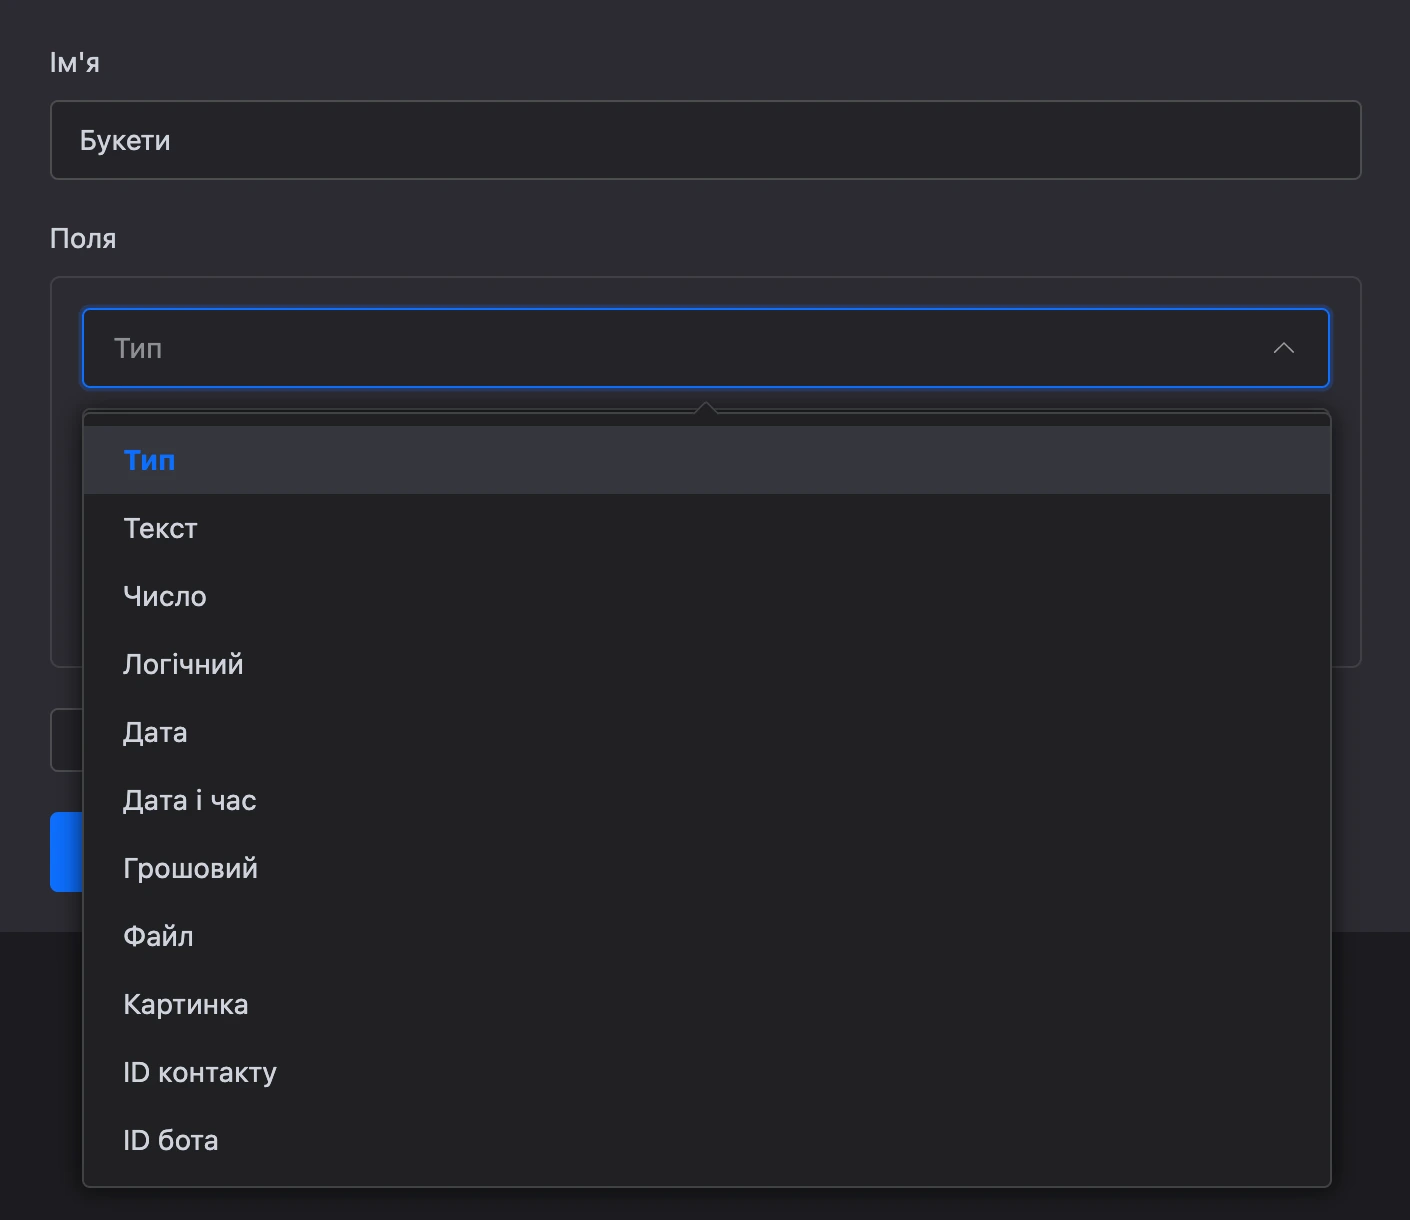
Task: Click the Ім'я input field containing Букети
Action: tap(705, 140)
